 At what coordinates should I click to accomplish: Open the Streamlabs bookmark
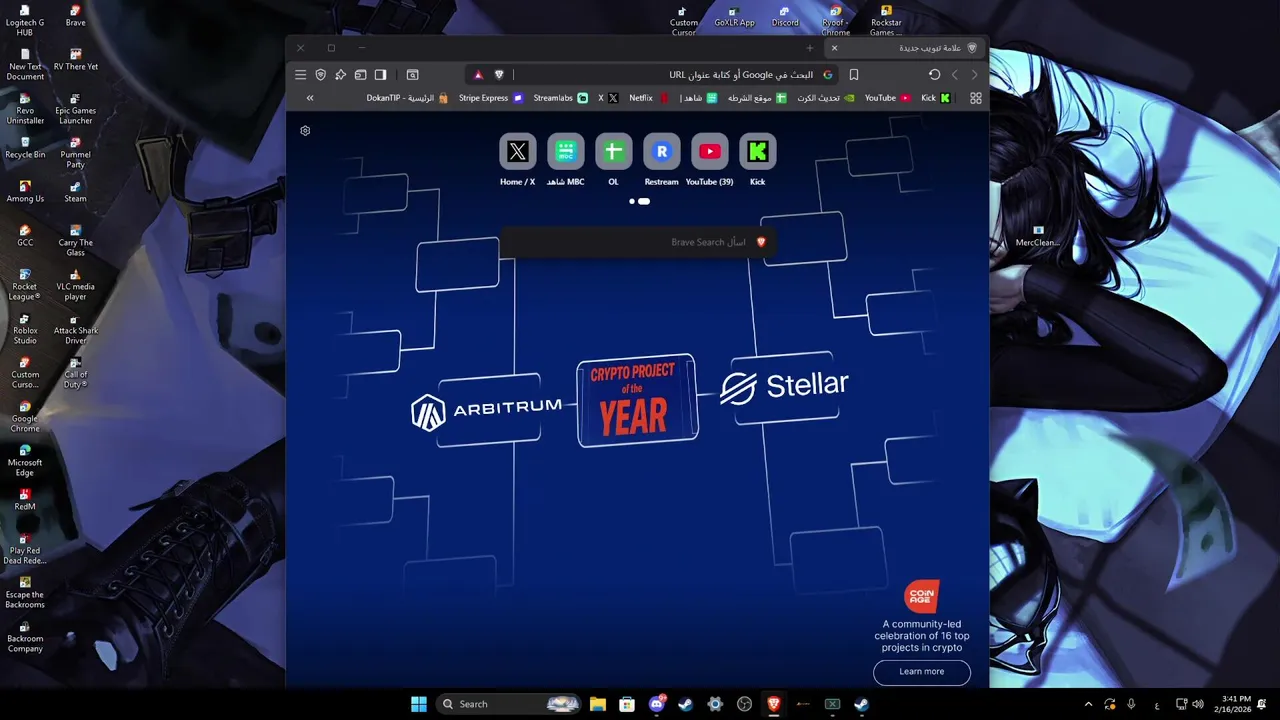point(561,98)
